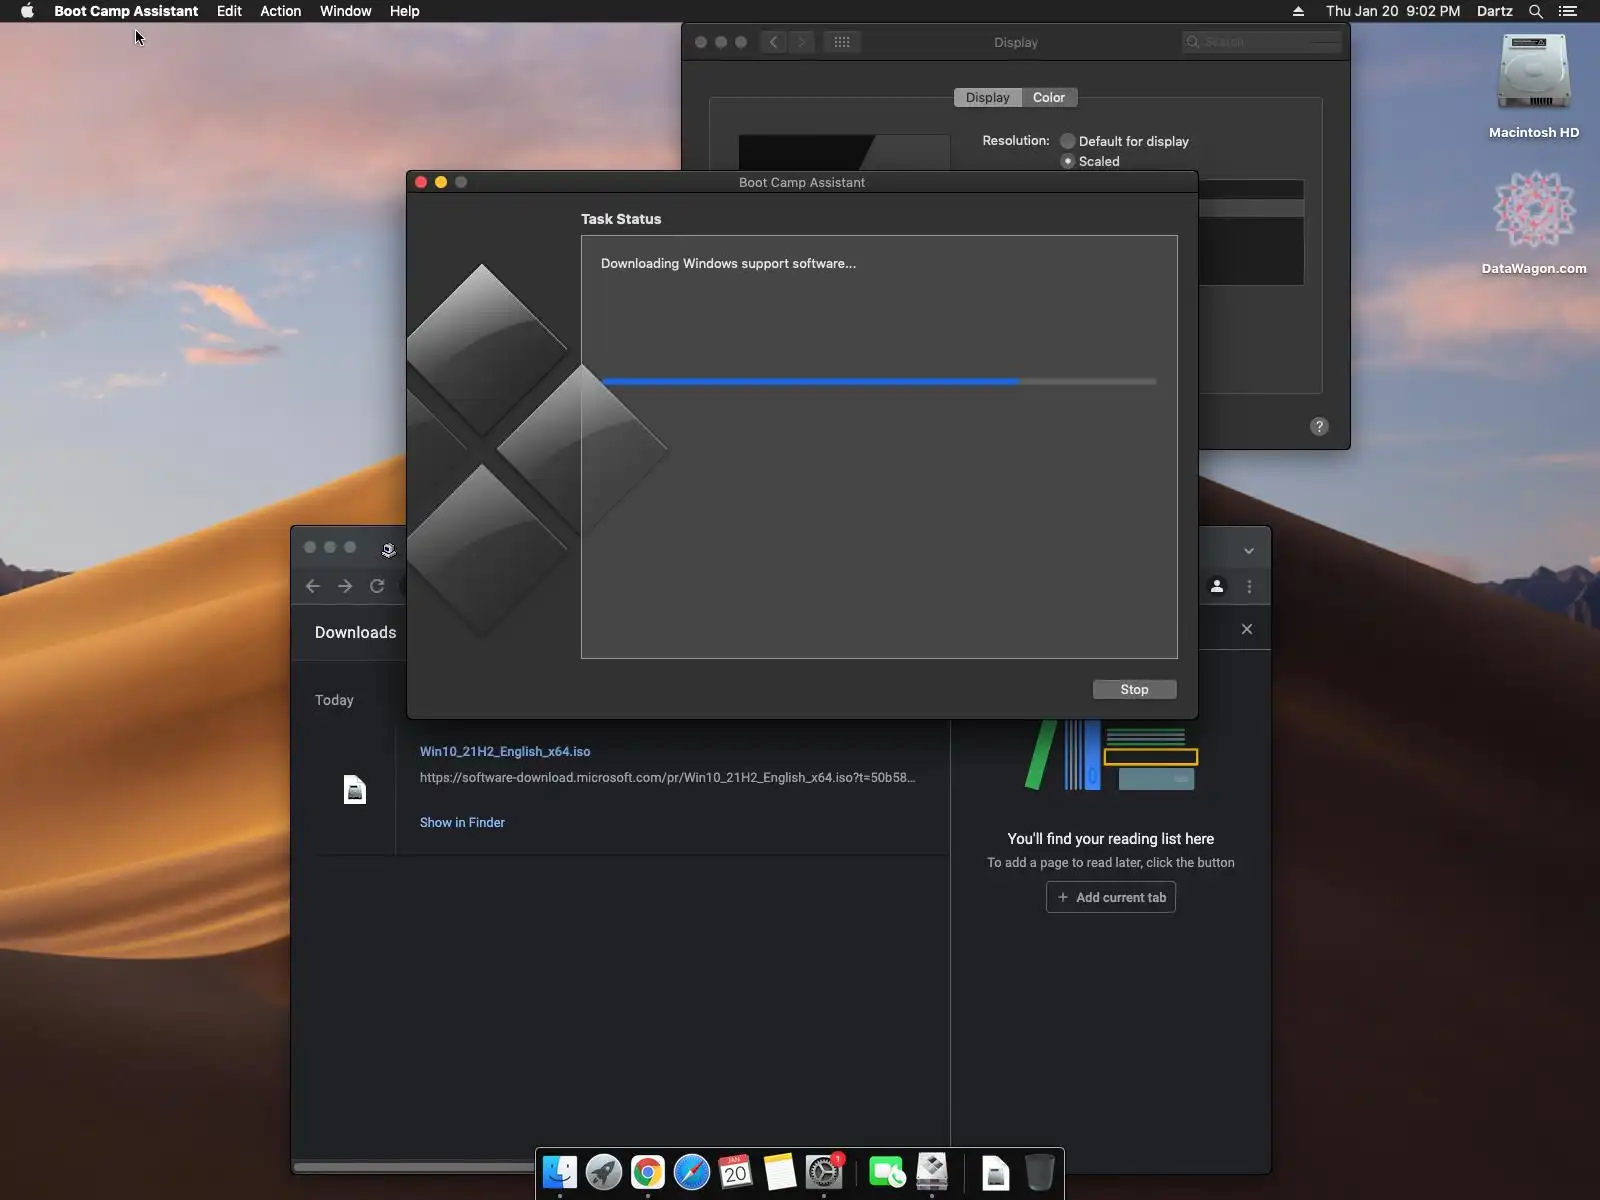Open the Help menu
Screen dimensions: 1600x1200
click(x=404, y=11)
